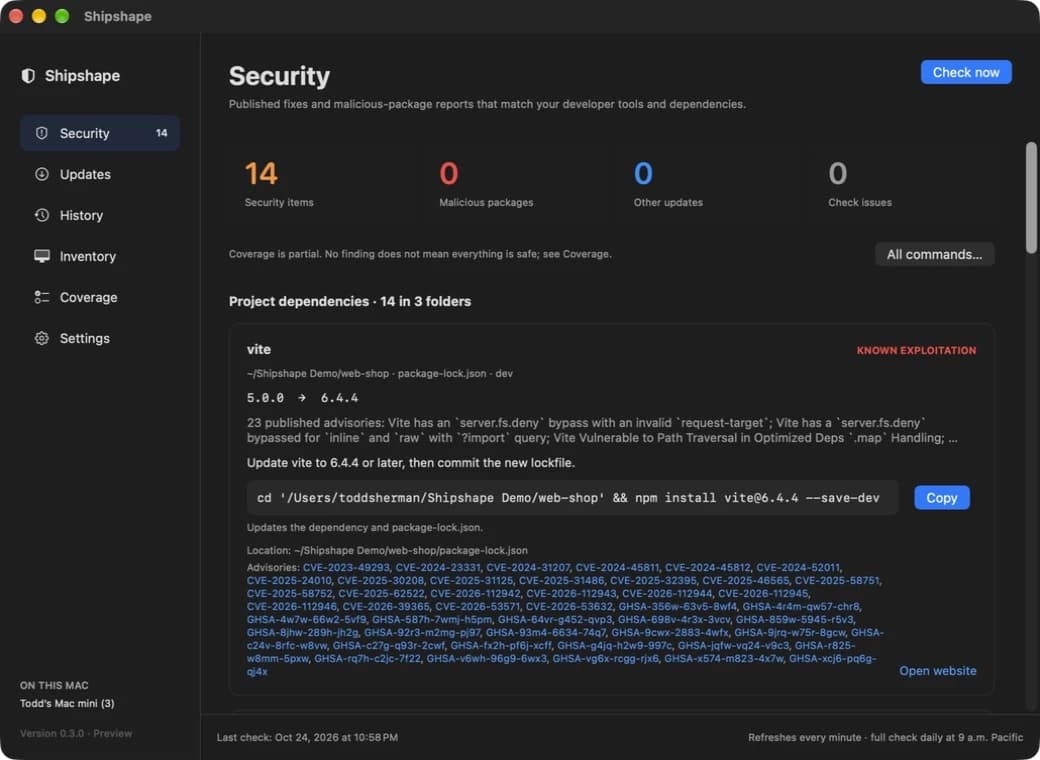This screenshot has width=1040, height=760.
Task: Click the Coverage is partial notice text
Action: tap(420, 254)
